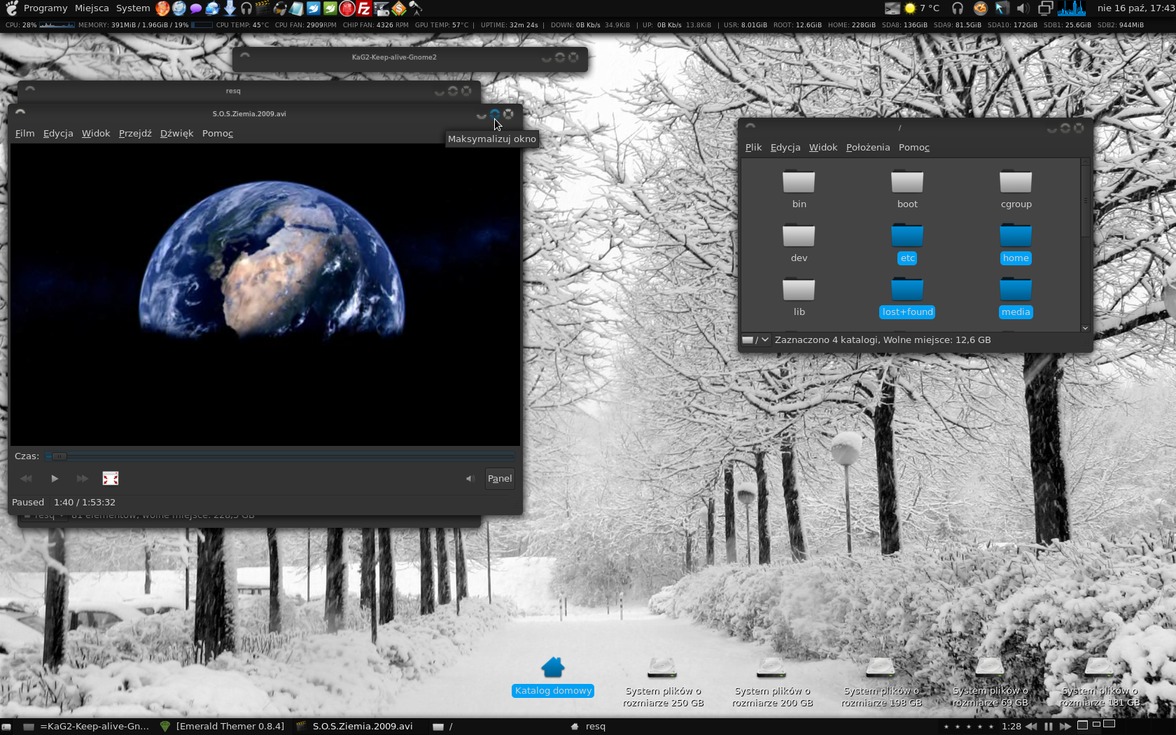
Task: Click the blue system monitor graph applet
Action: 1072,8
